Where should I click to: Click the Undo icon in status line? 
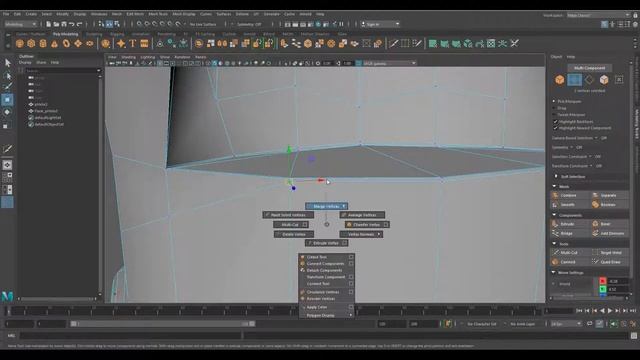(72, 24)
